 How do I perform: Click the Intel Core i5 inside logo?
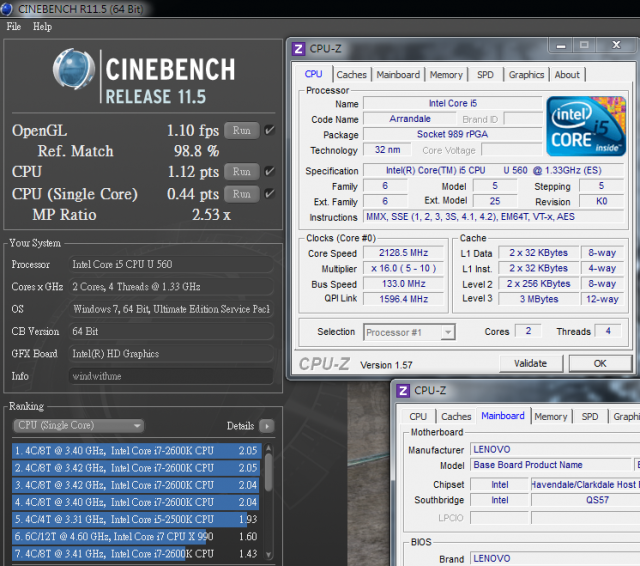point(586,126)
